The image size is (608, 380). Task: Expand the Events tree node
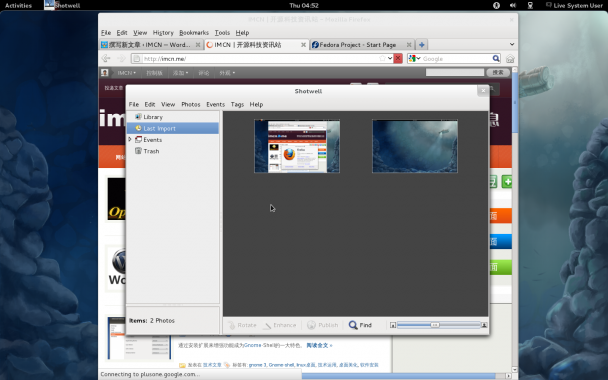coord(130,139)
